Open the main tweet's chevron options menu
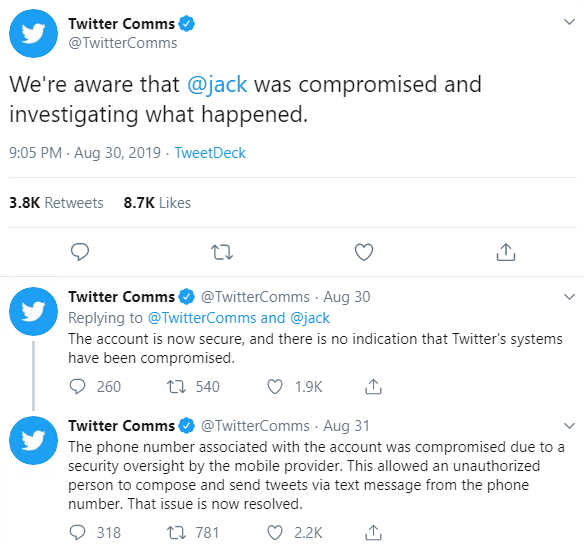The image size is (584, 548). [x=569, y=22]
